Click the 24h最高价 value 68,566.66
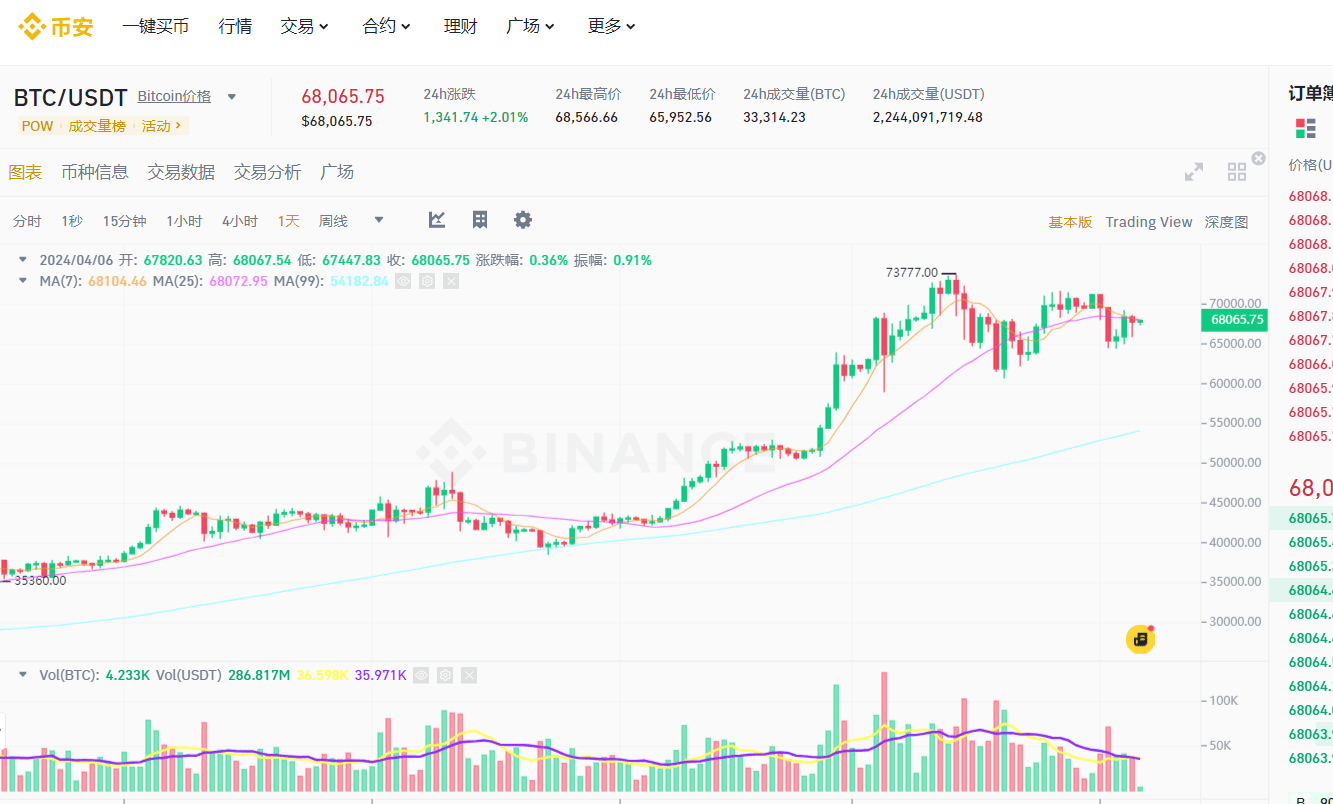 coord(587,117)
